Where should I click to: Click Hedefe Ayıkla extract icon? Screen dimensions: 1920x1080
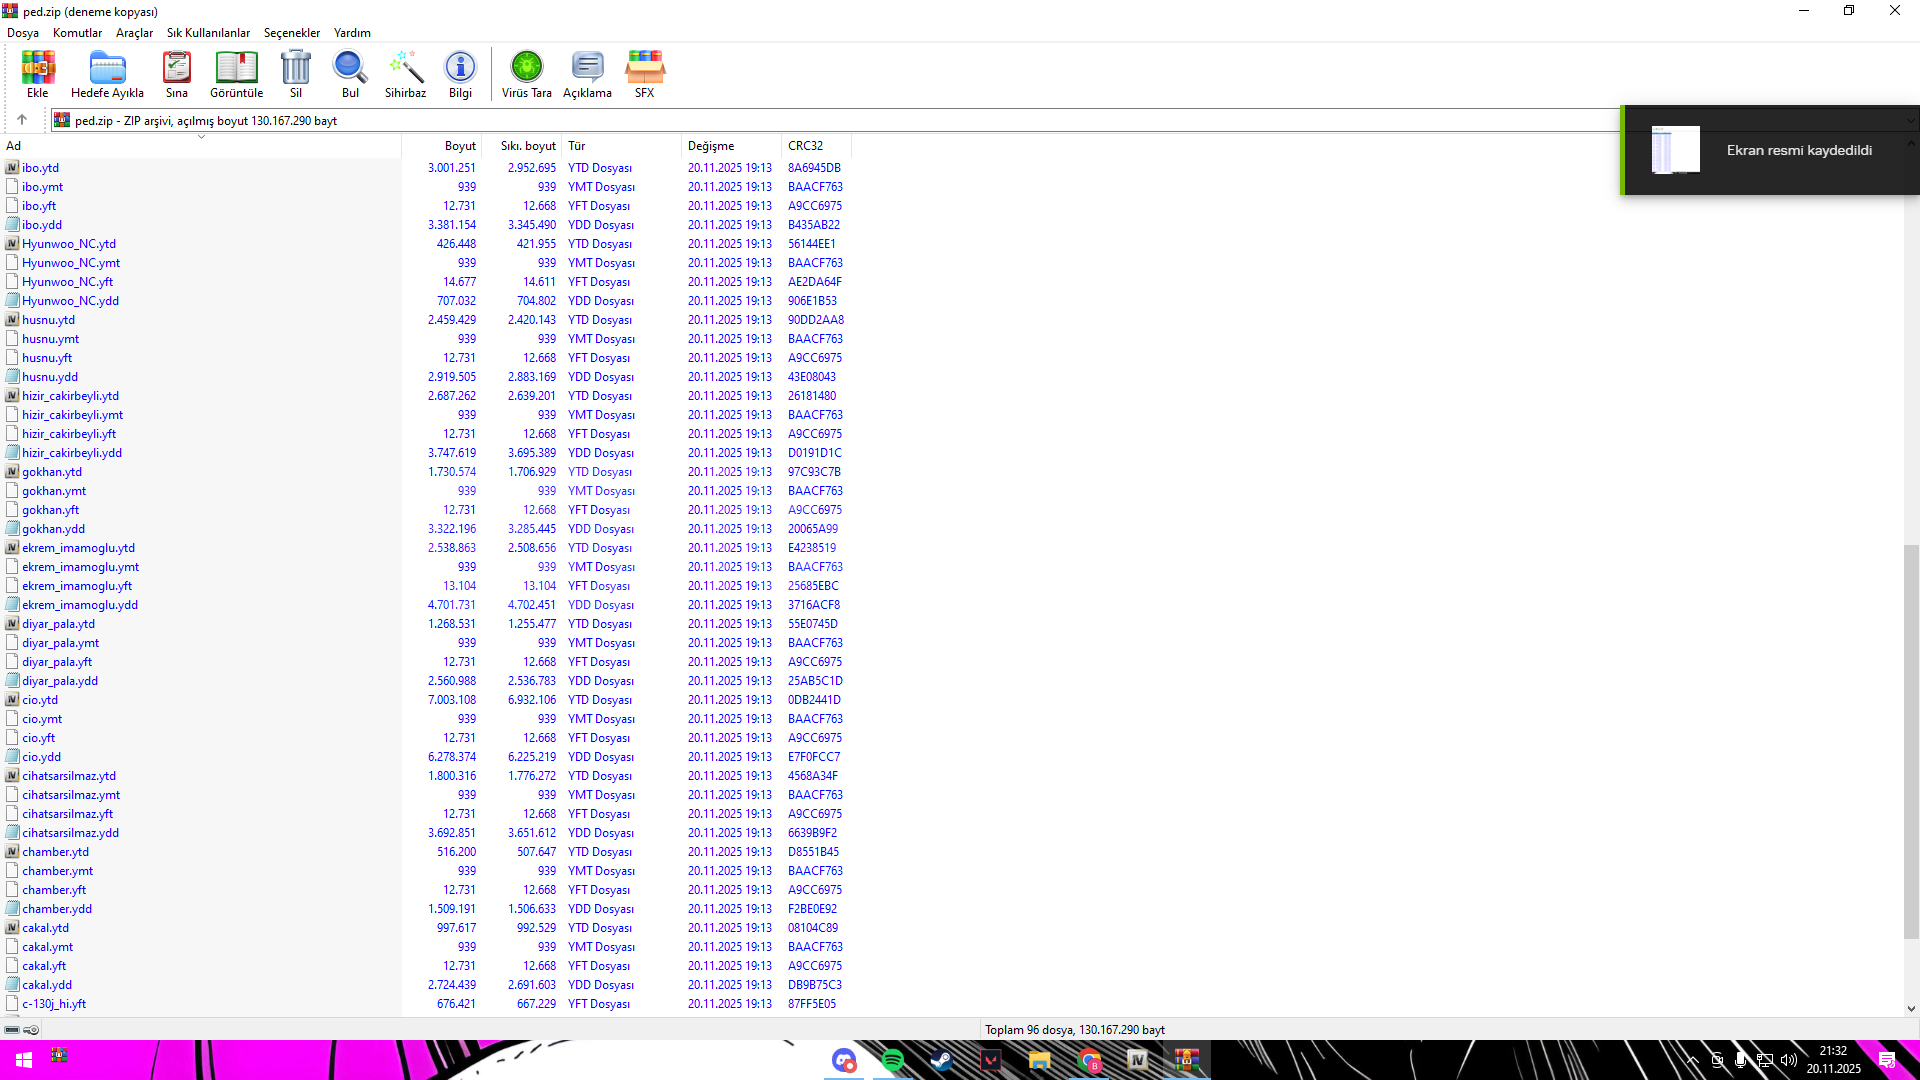pyautogui.click(x=107, y=74)
